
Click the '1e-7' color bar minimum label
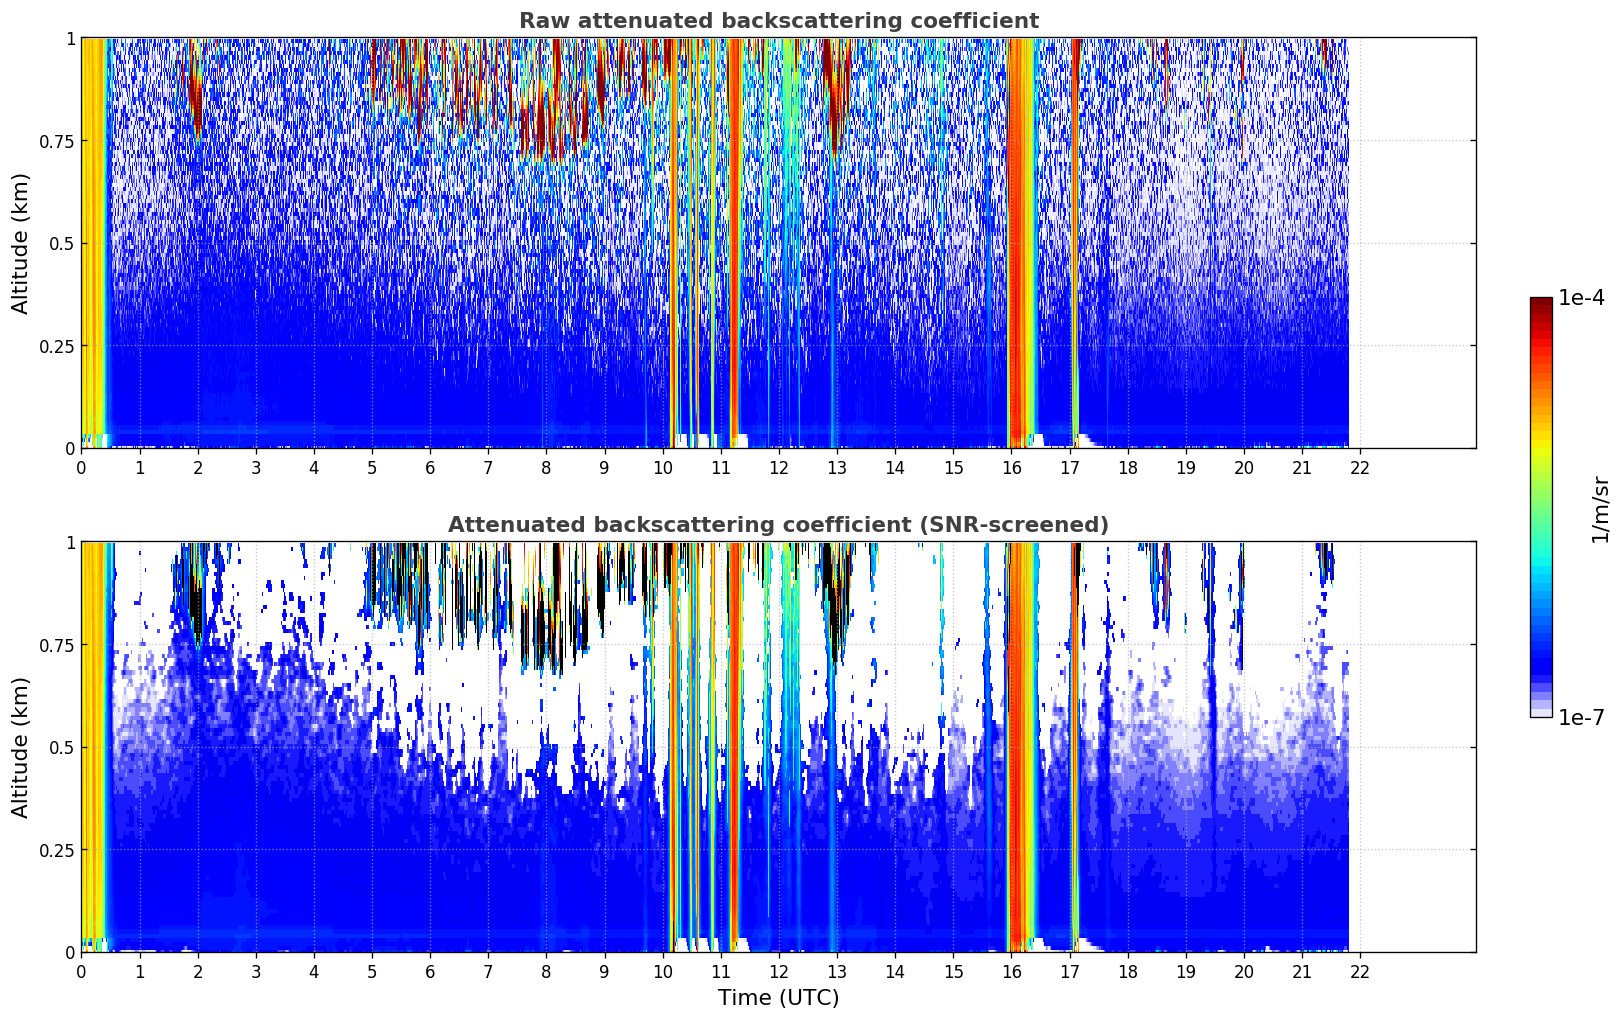tap(1581, 718)
